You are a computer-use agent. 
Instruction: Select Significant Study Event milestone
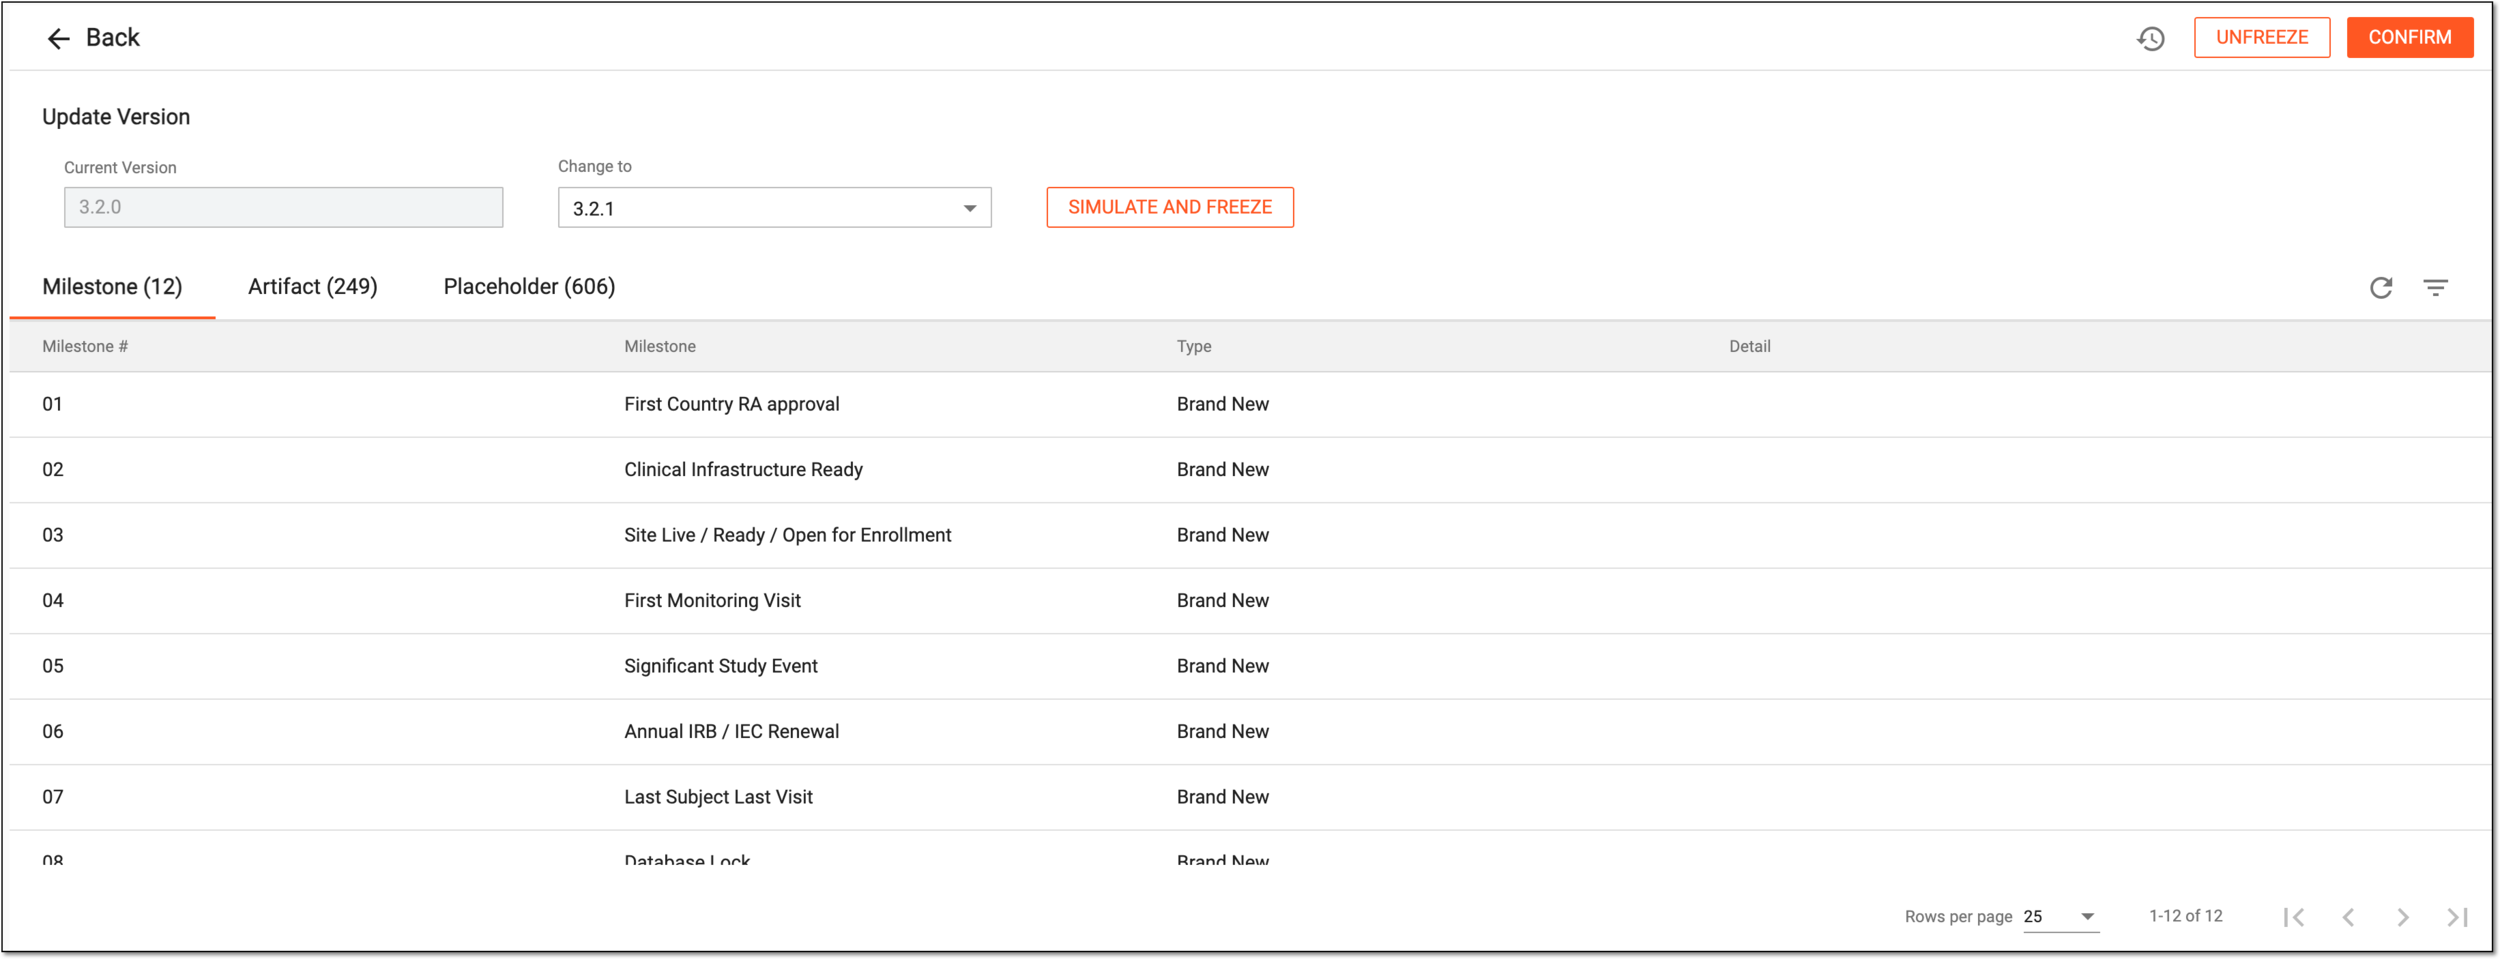coord(721,667)
